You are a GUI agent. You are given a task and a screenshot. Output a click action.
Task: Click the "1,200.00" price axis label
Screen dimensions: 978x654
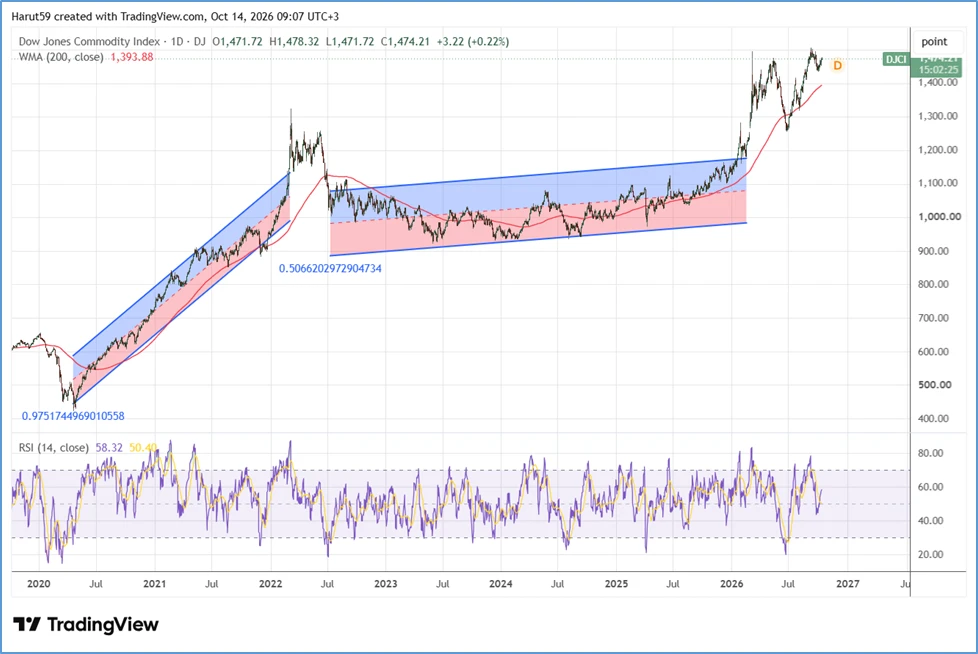point(937,150)
